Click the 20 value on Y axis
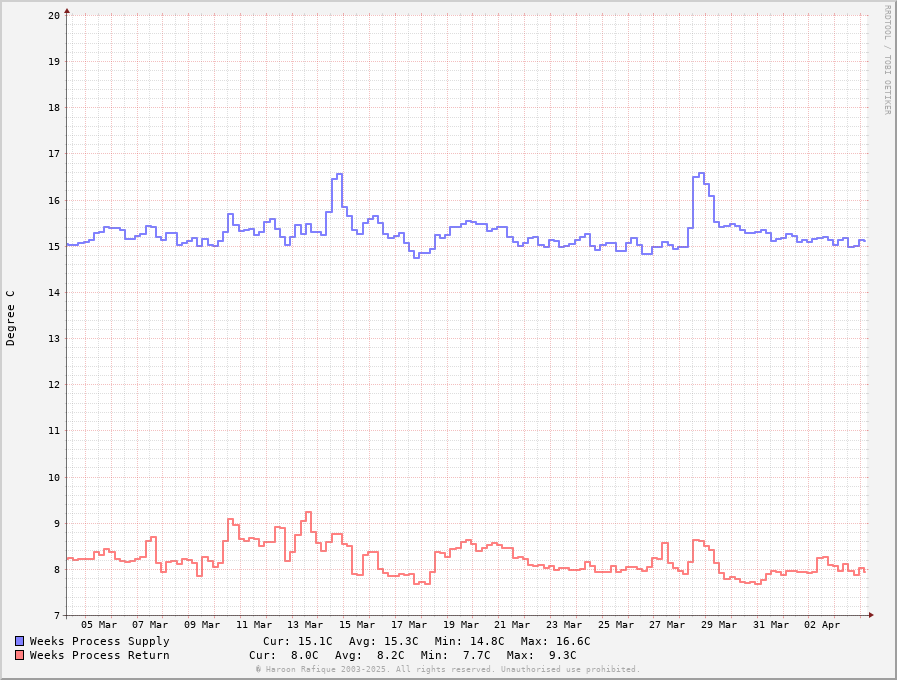This screenshot has width=897, height=680. coord(53,15)
